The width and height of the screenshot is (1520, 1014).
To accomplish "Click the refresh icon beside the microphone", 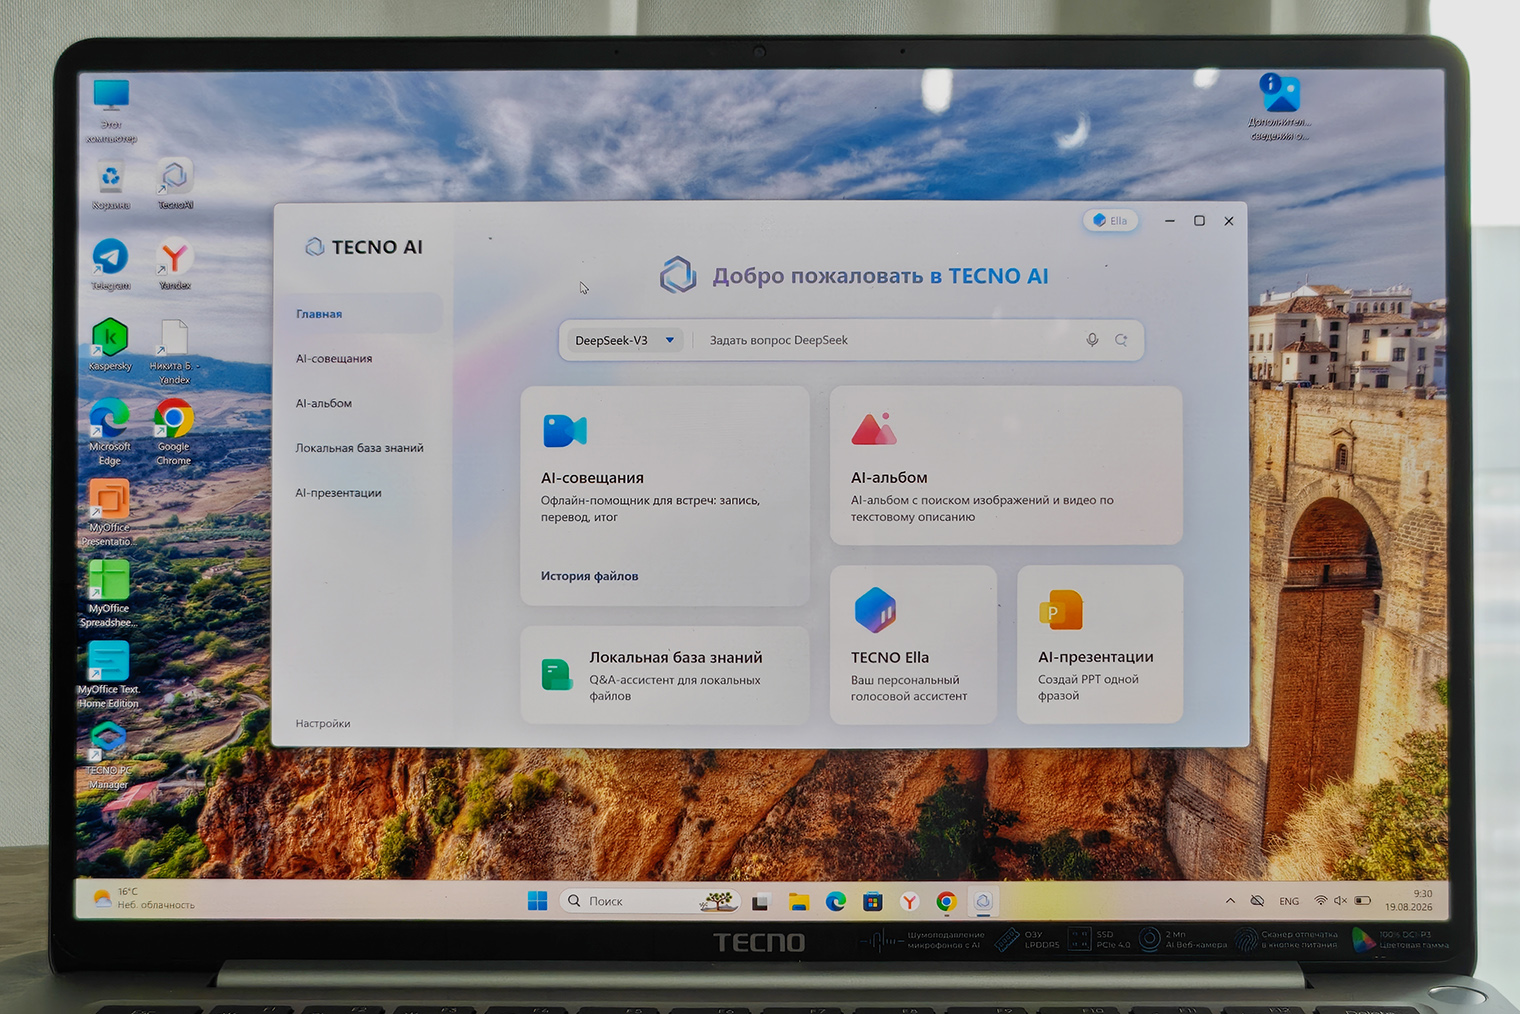I will (x=1121, y=340).
